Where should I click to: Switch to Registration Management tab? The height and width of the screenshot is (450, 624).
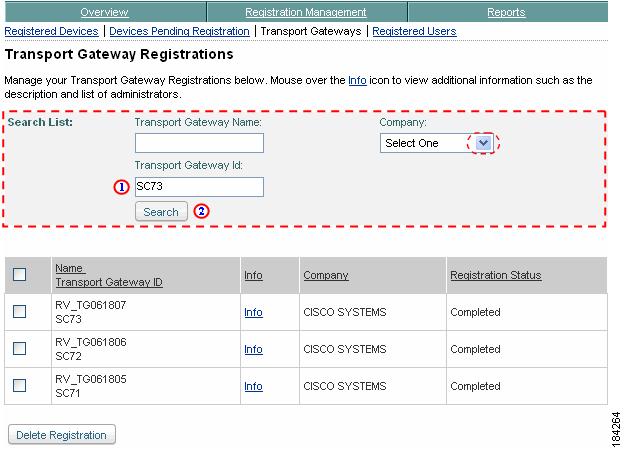pos(305,12)
